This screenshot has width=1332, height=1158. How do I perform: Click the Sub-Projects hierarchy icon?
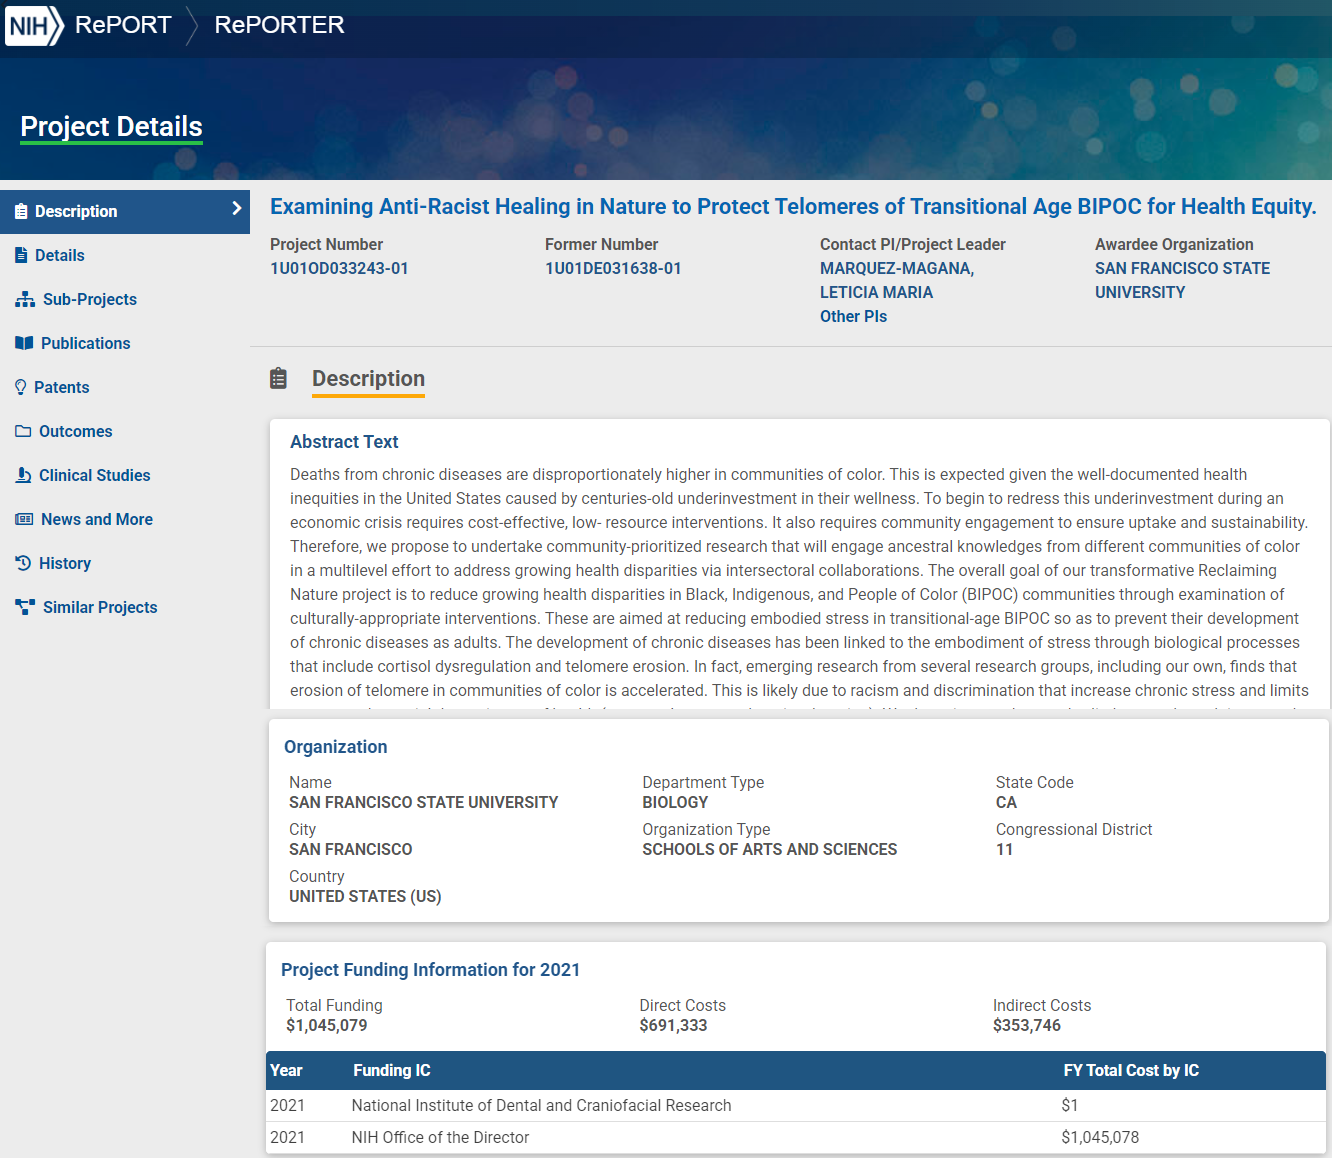[25, 299]
